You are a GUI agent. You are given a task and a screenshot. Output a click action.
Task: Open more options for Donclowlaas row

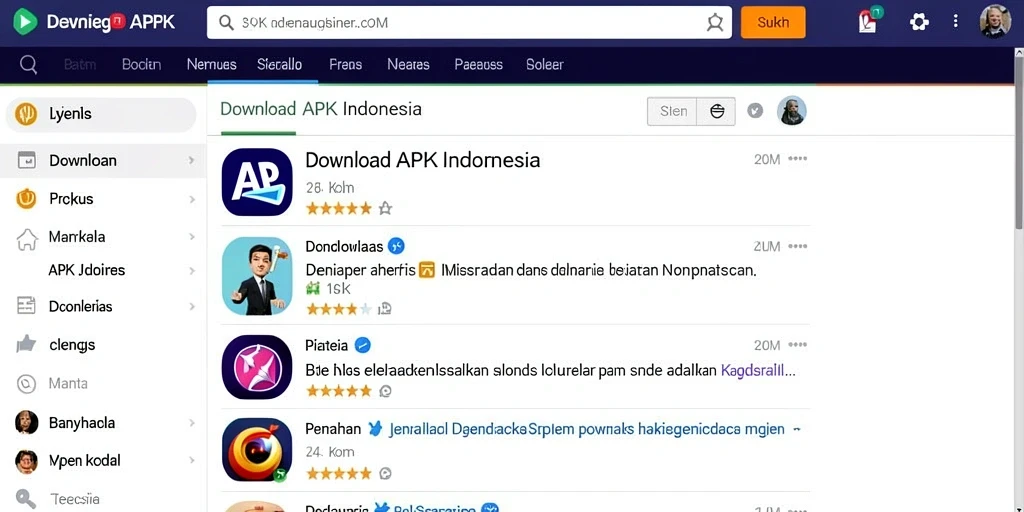(x=797, y=246)
